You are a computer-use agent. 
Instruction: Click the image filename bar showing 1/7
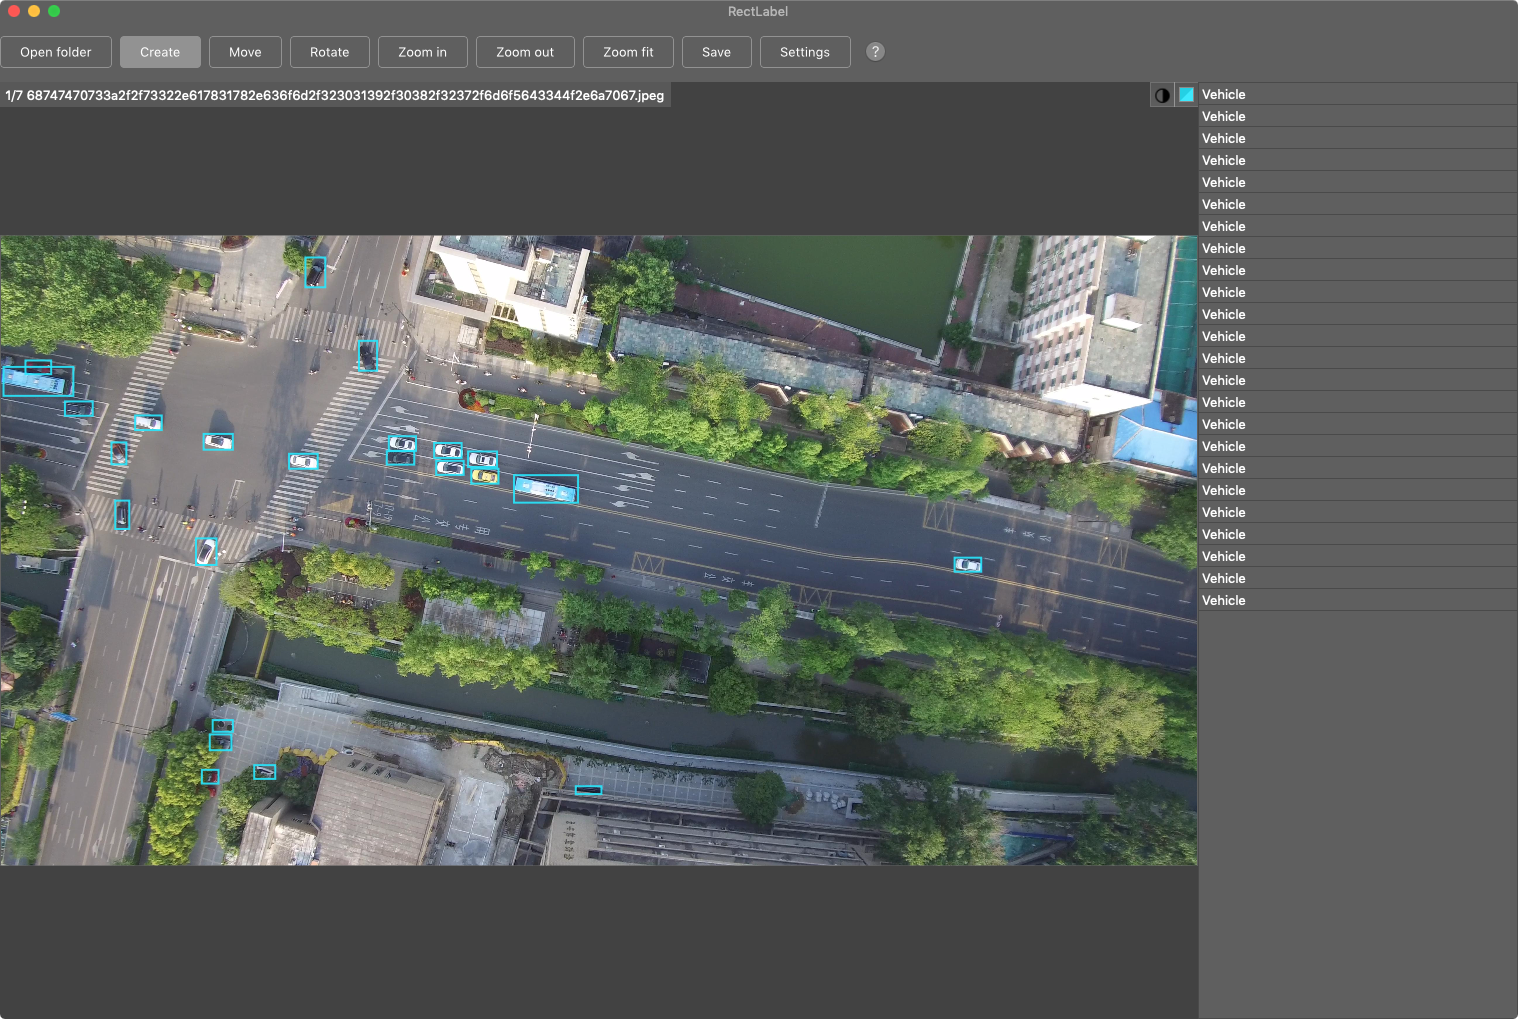pos(337,95)
